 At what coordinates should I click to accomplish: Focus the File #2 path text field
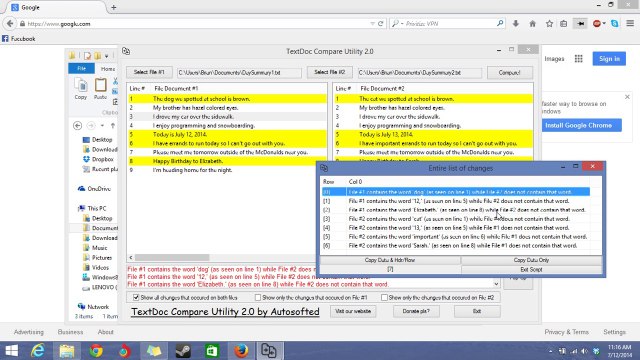point(420,73)
